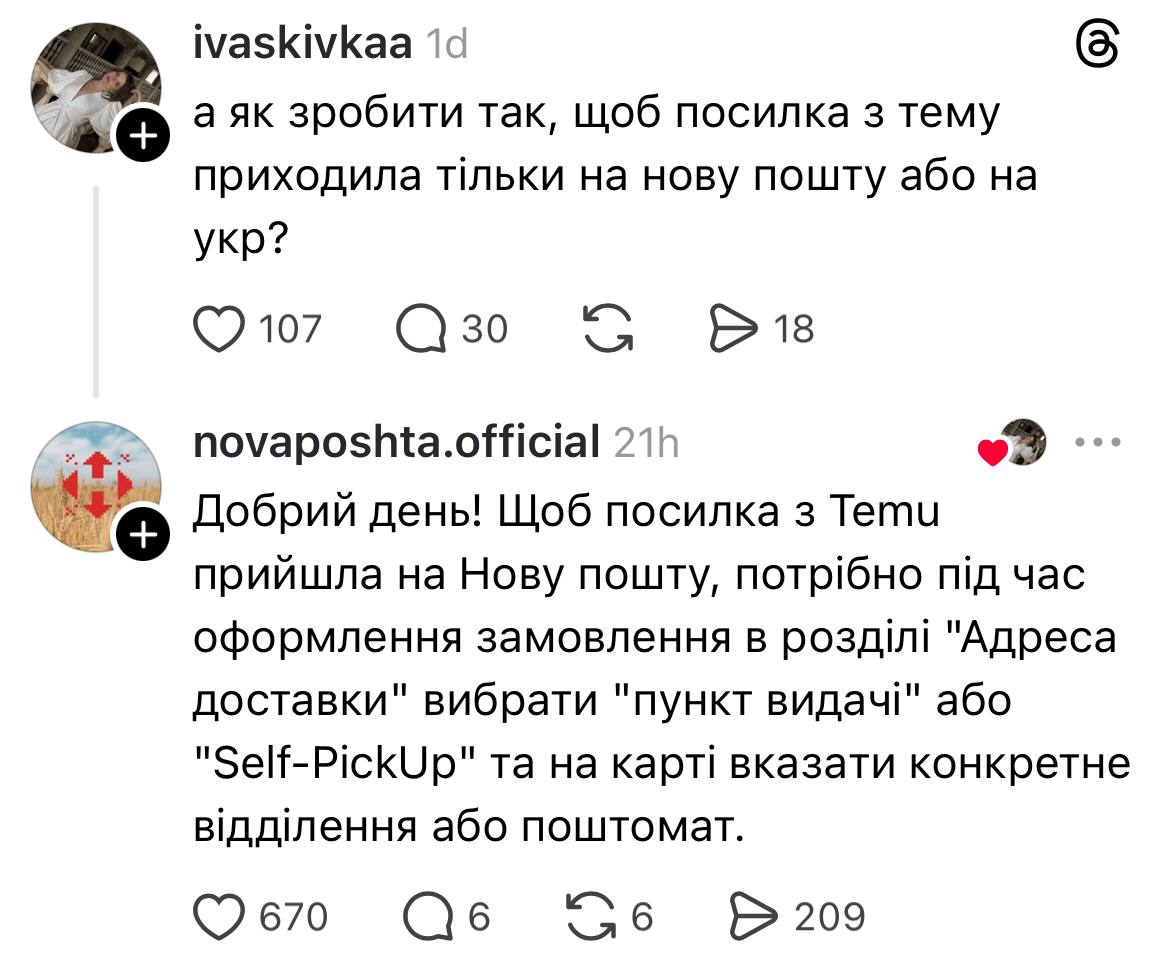Share ivaskivkaa's post via arrow icon

732,329
